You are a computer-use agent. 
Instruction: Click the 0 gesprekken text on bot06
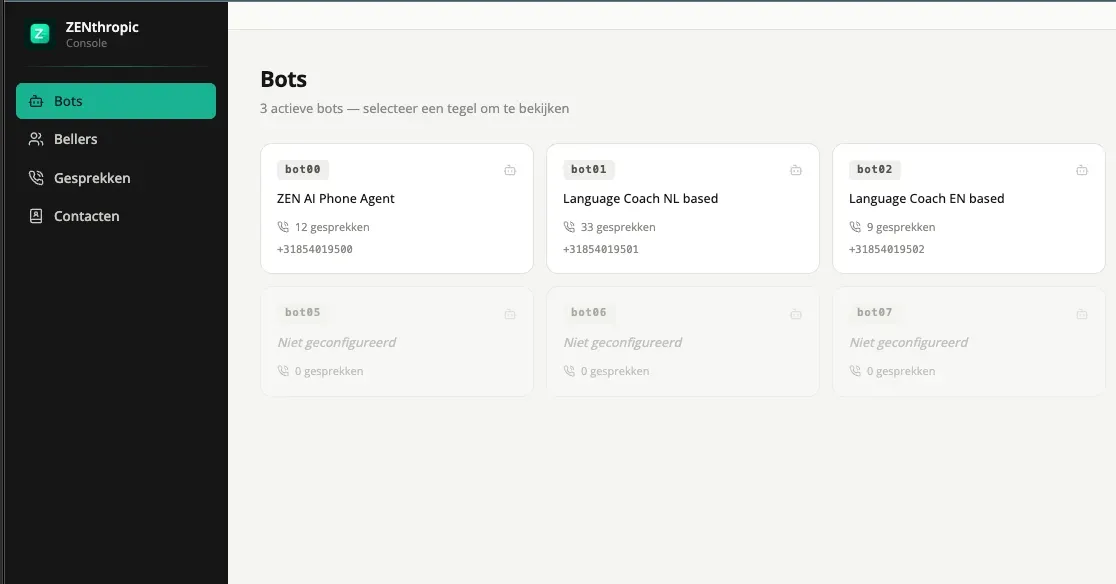click(x=615, y=371)
